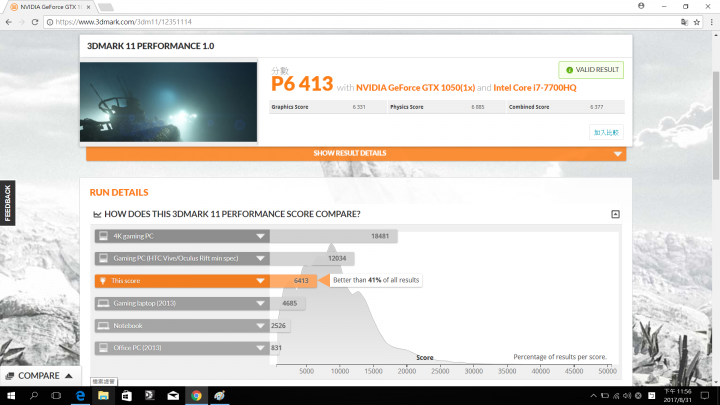Open the Chrome user profile icon
The width and height of the screenshot is (720, 405).
pos(641,6)
